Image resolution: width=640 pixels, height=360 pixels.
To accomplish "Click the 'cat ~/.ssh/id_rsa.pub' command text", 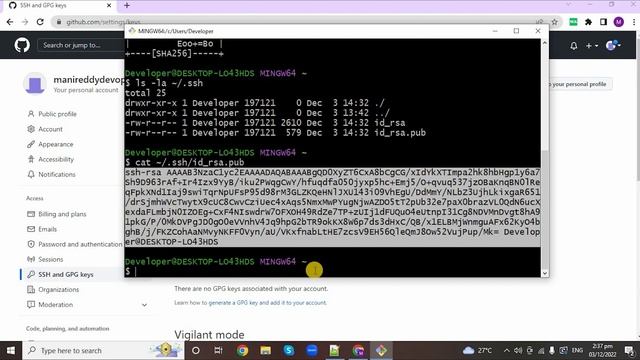I will 190,162.
